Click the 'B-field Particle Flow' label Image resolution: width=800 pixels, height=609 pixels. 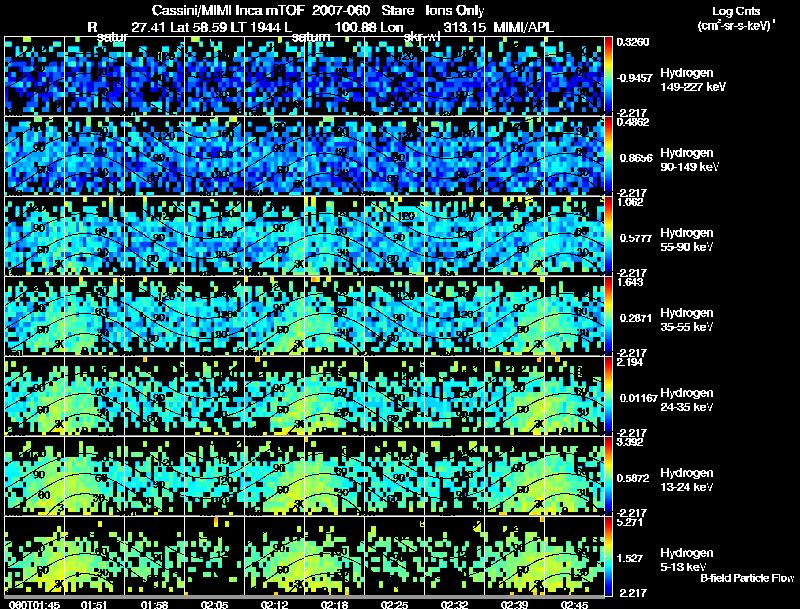tap(747, 578)
